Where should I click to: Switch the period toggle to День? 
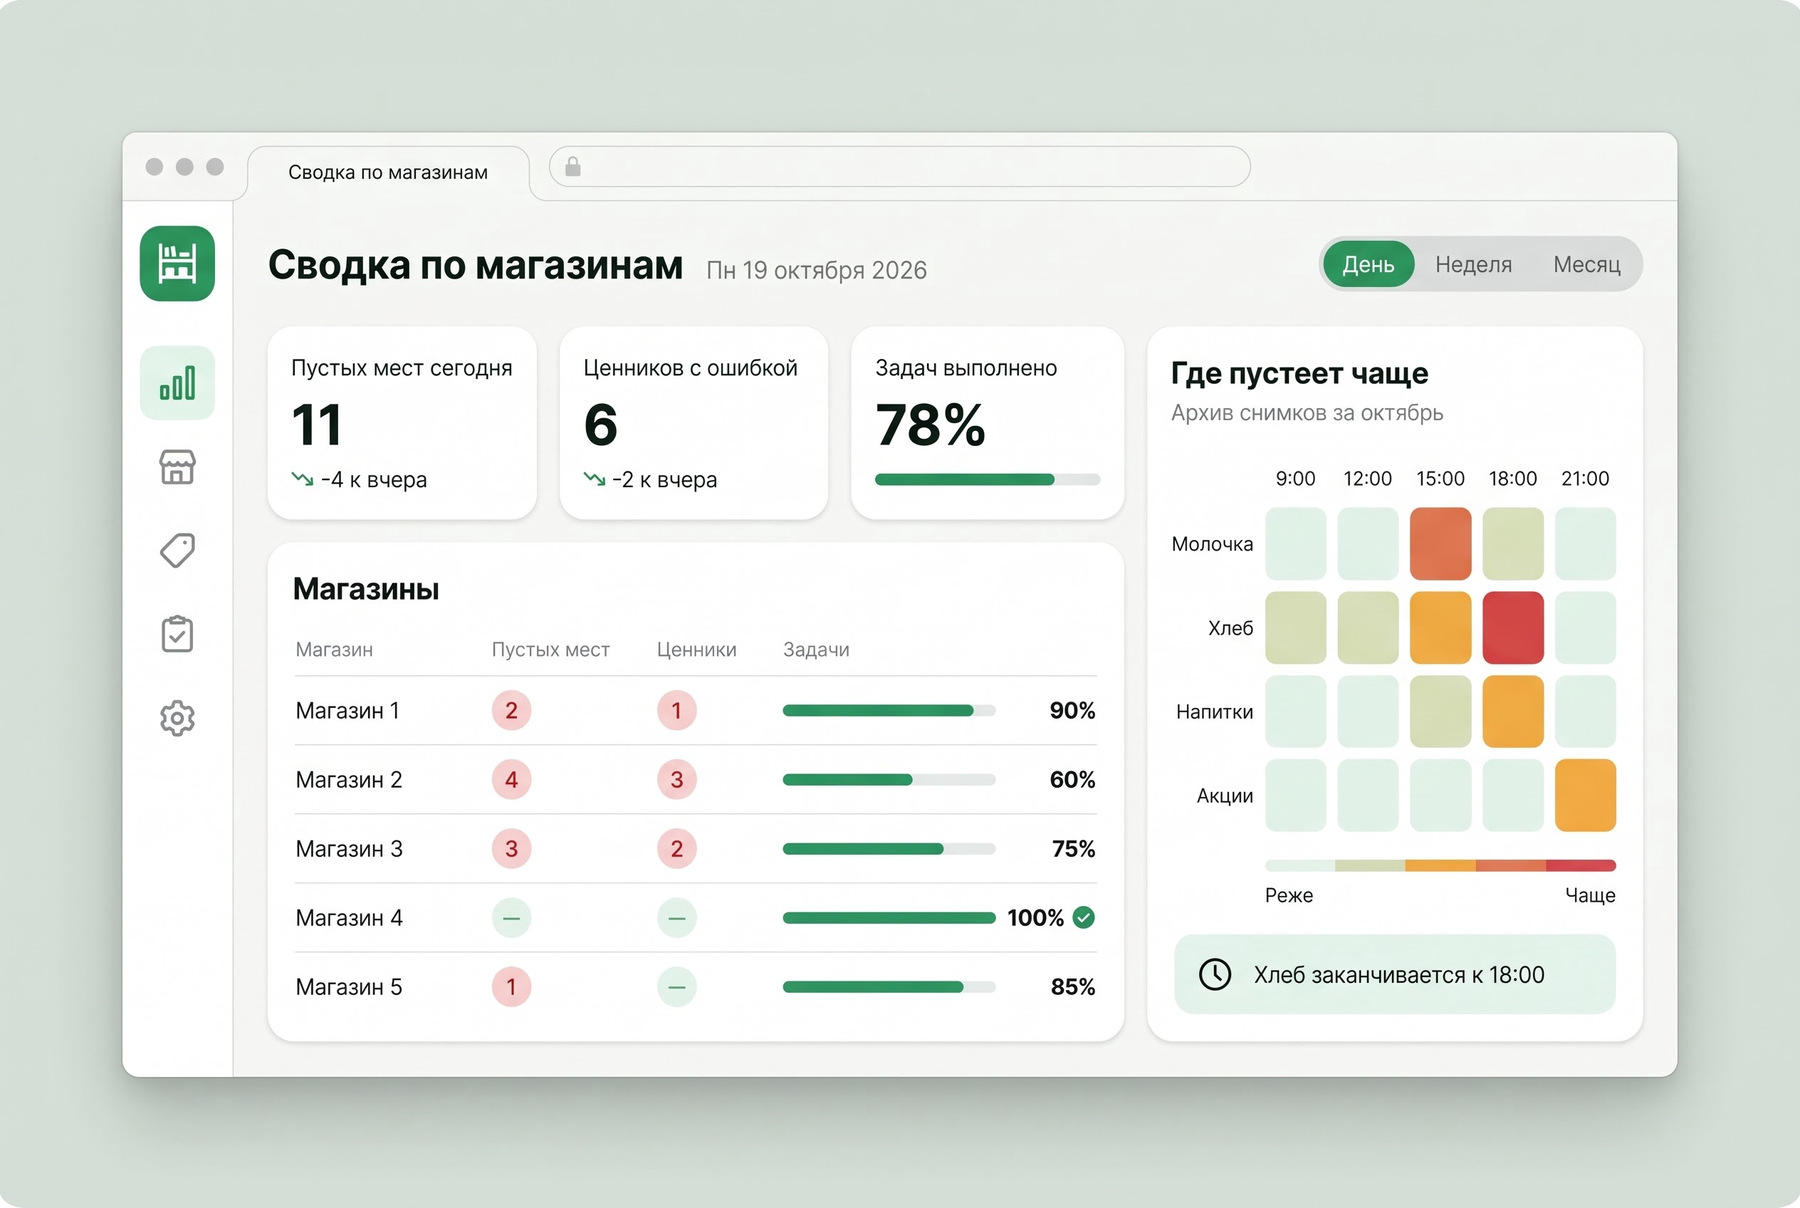(x=1368, y=264)
